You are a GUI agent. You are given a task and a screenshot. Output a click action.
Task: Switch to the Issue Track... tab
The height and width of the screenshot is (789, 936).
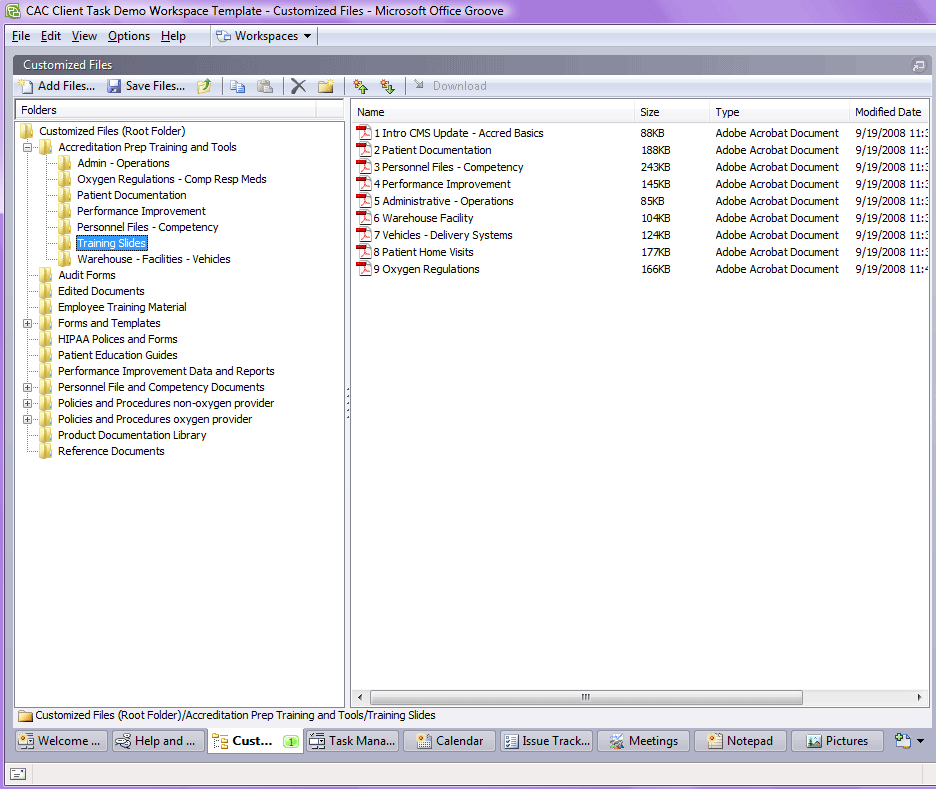point(547,741)
